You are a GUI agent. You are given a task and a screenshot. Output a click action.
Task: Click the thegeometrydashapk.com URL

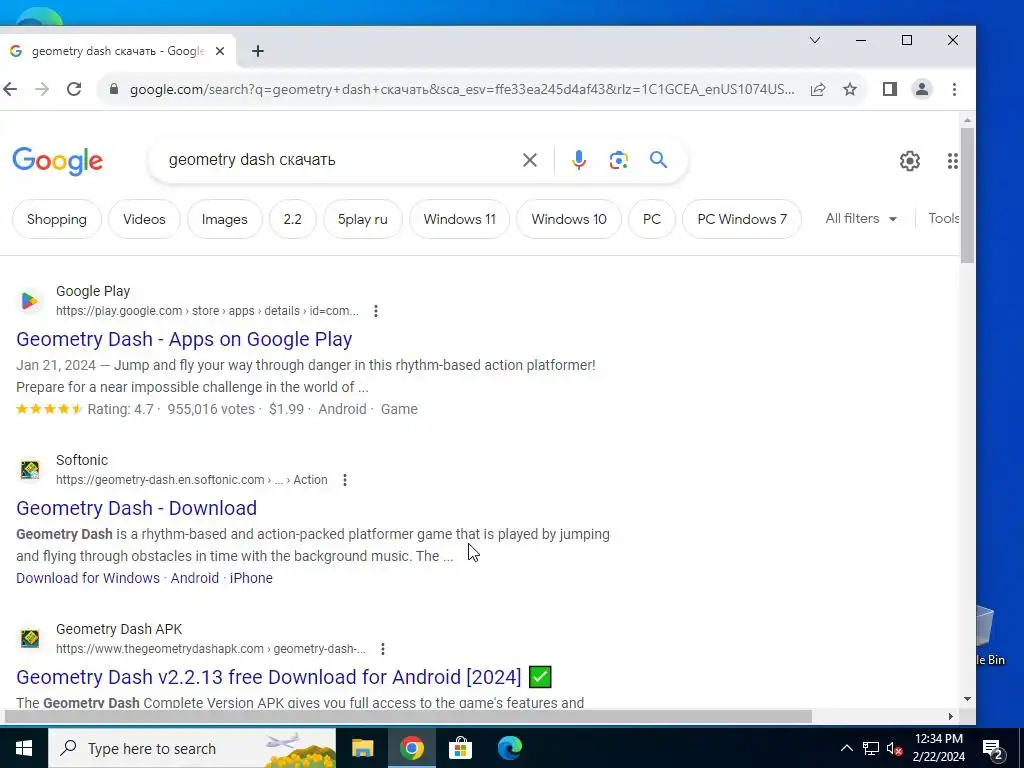point(210,649)
